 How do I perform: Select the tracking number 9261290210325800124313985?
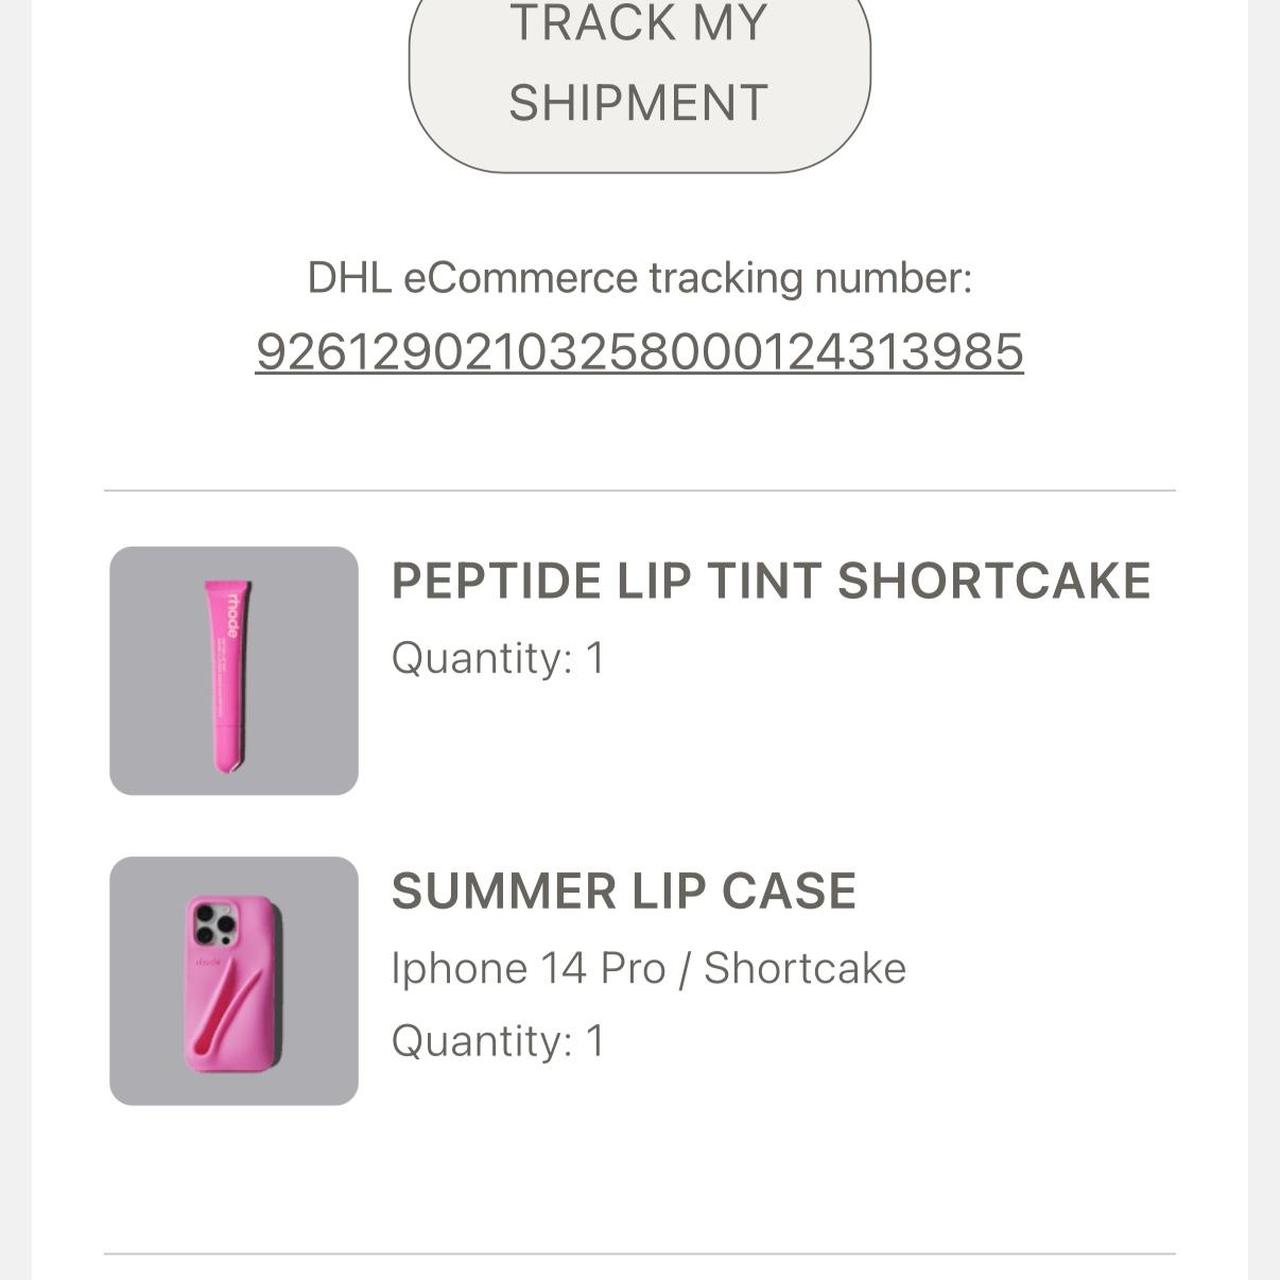640,352
